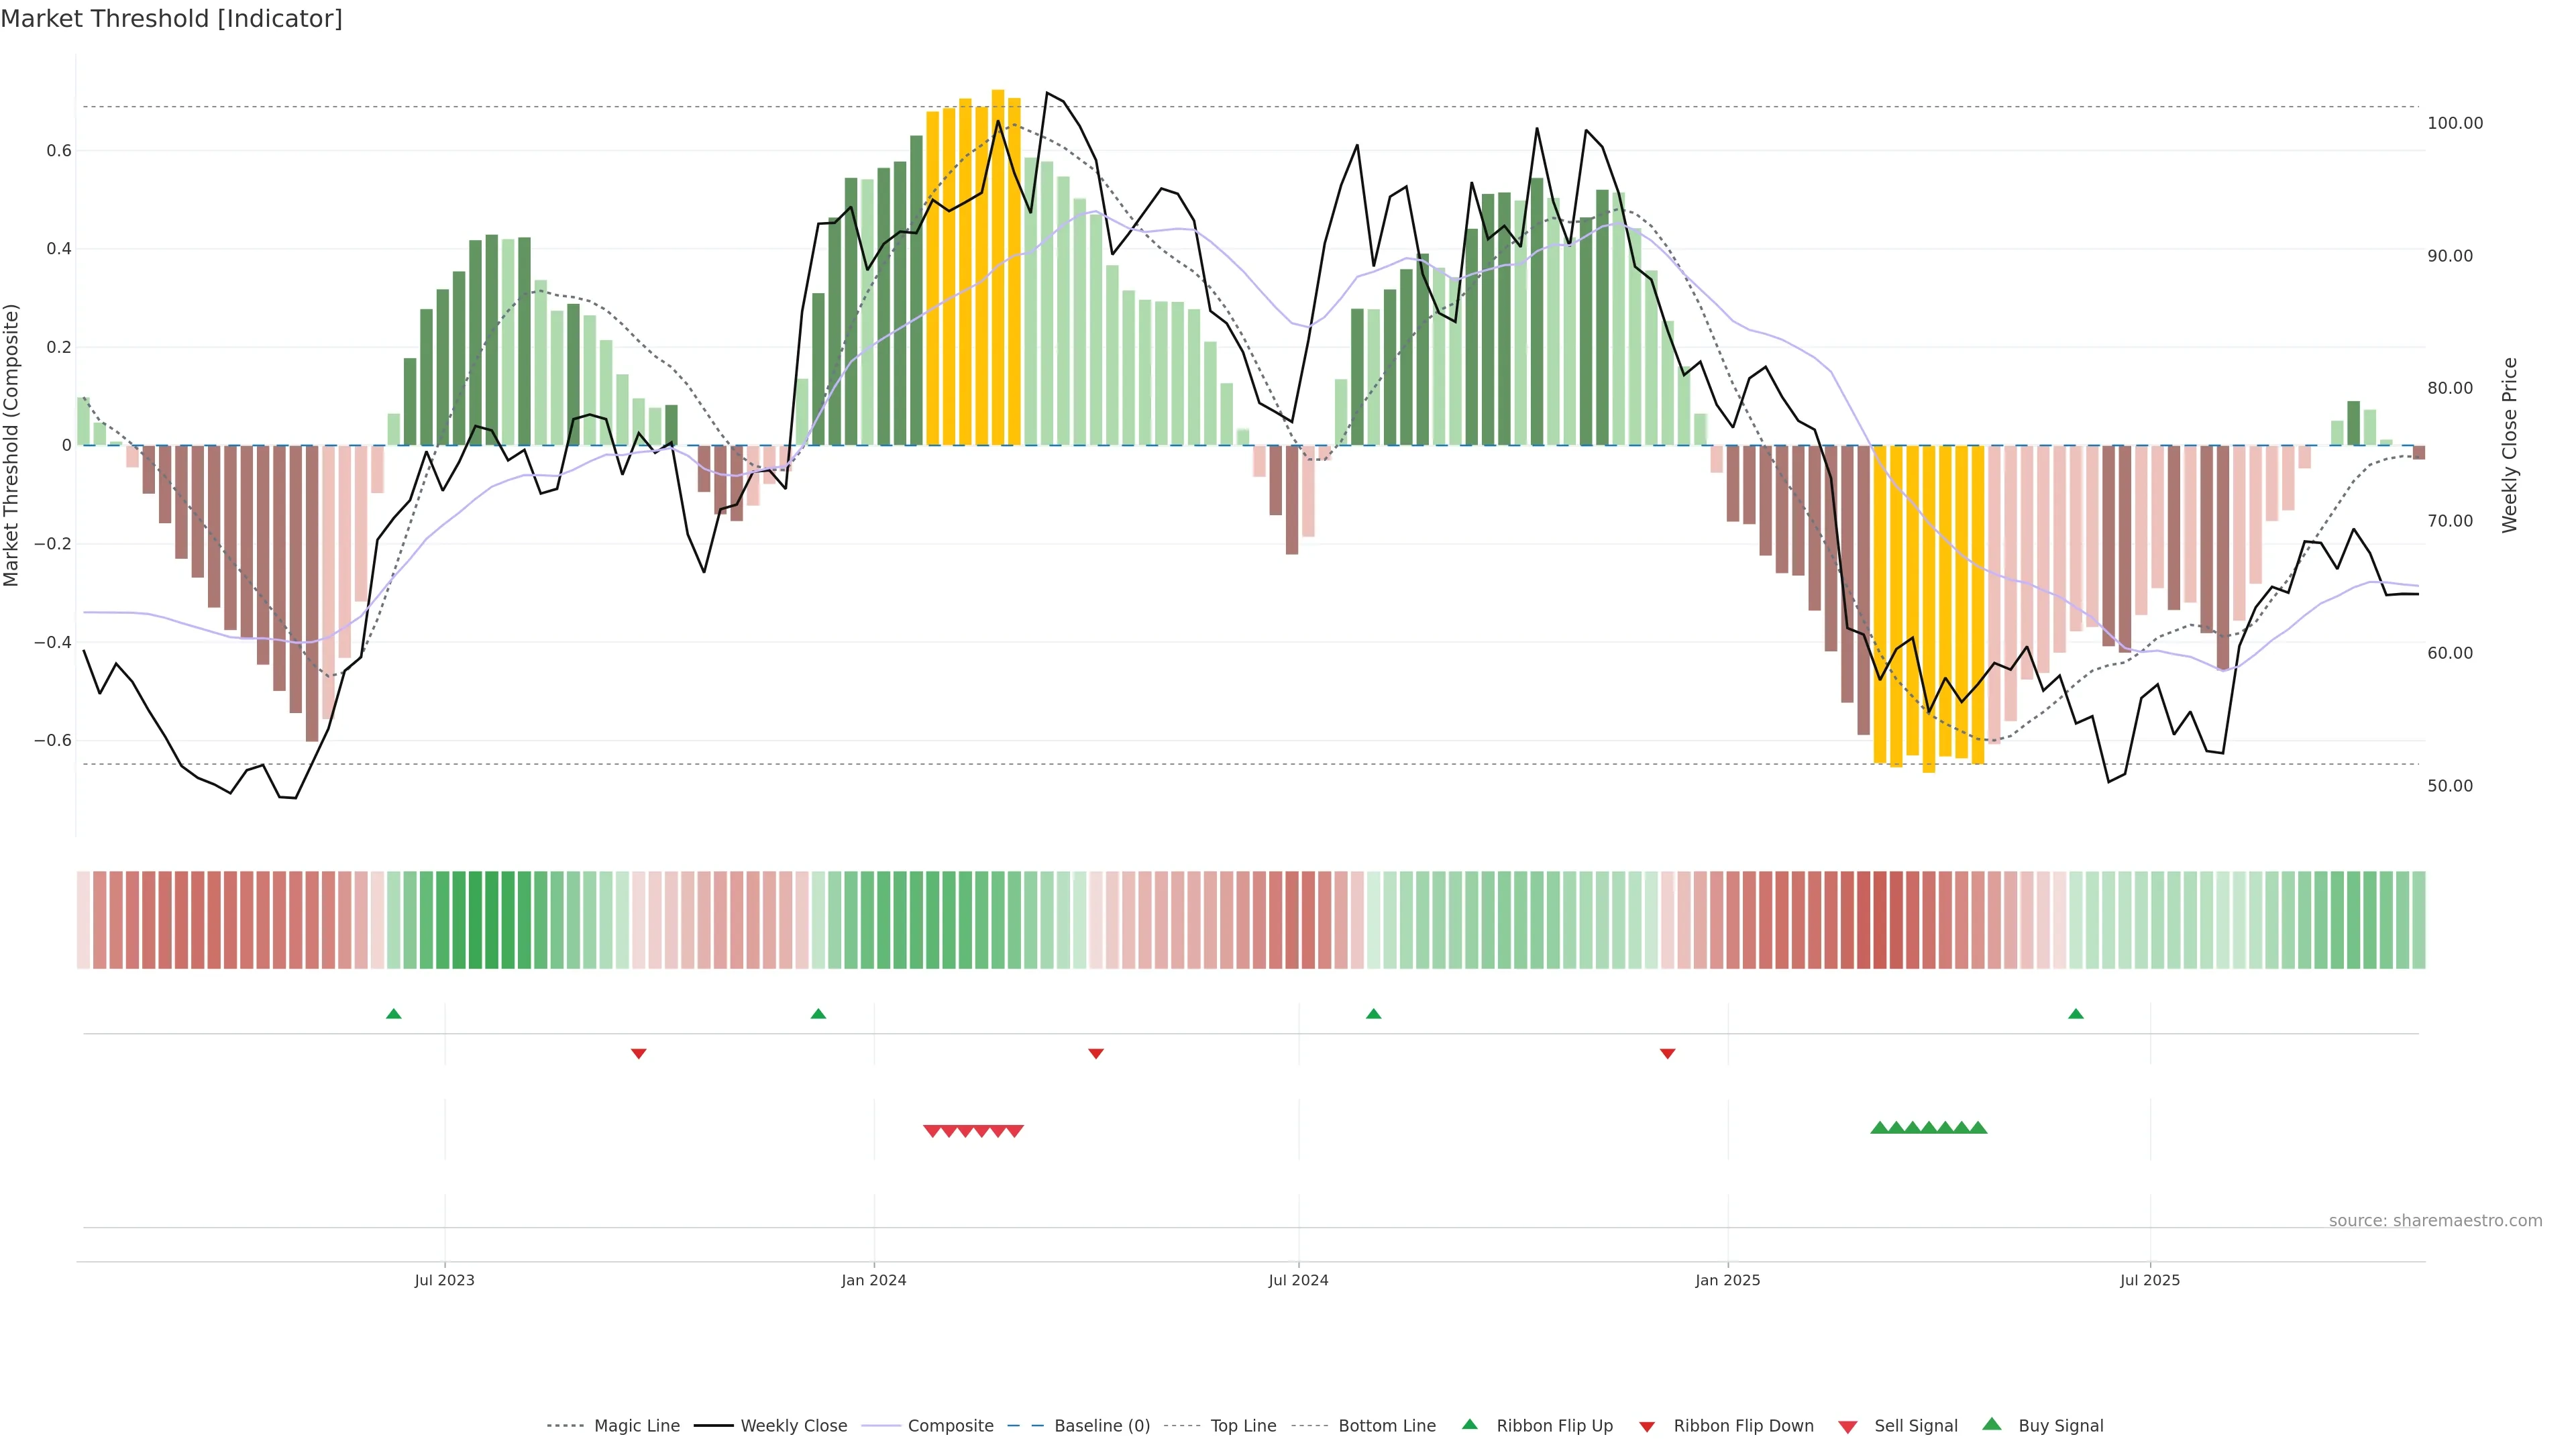The image size is (2576, 1449).
Task: Click the last green ribbon flip up marker
Action: coord(2076,1014)
